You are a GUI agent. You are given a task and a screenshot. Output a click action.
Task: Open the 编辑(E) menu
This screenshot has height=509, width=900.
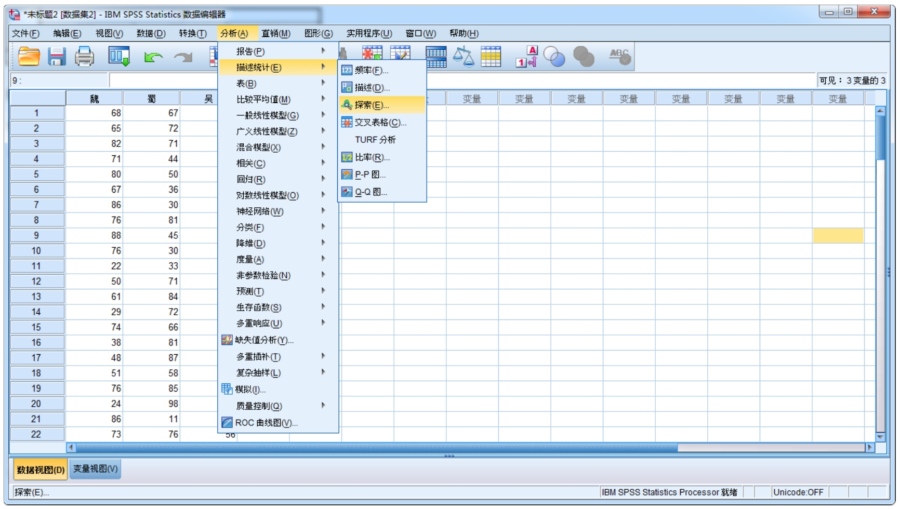point(67,33)
